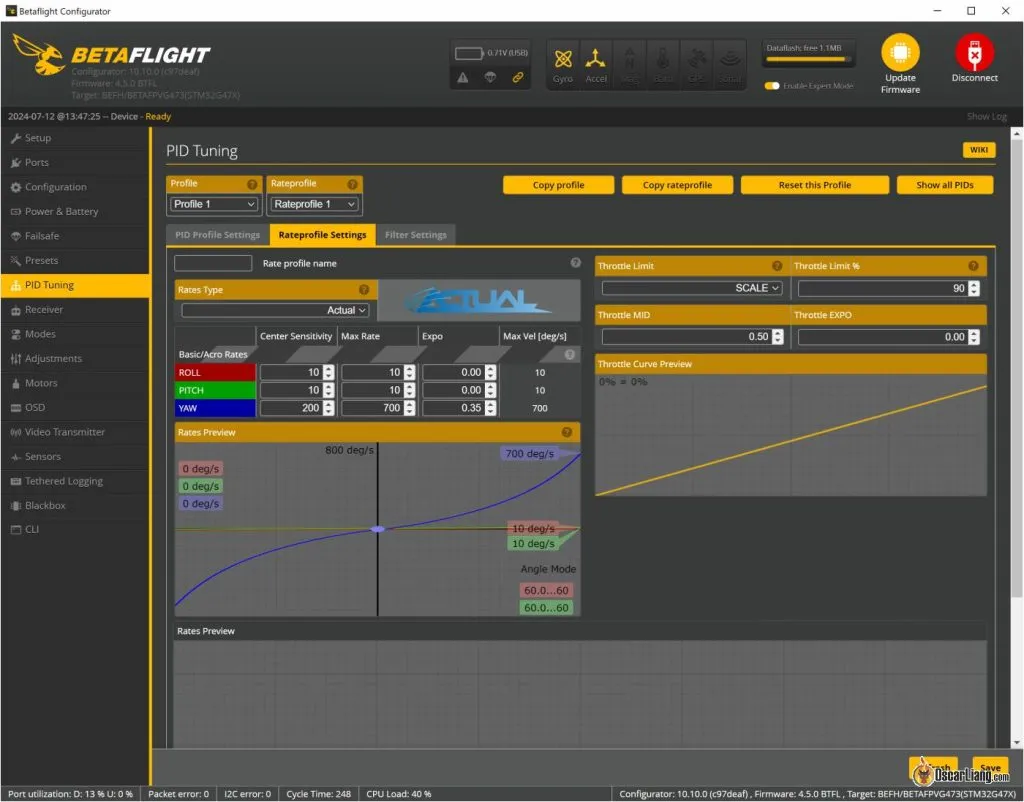Click the green PITCH color label
This screenshot has width=1024, height=802.
click(215, 390)
